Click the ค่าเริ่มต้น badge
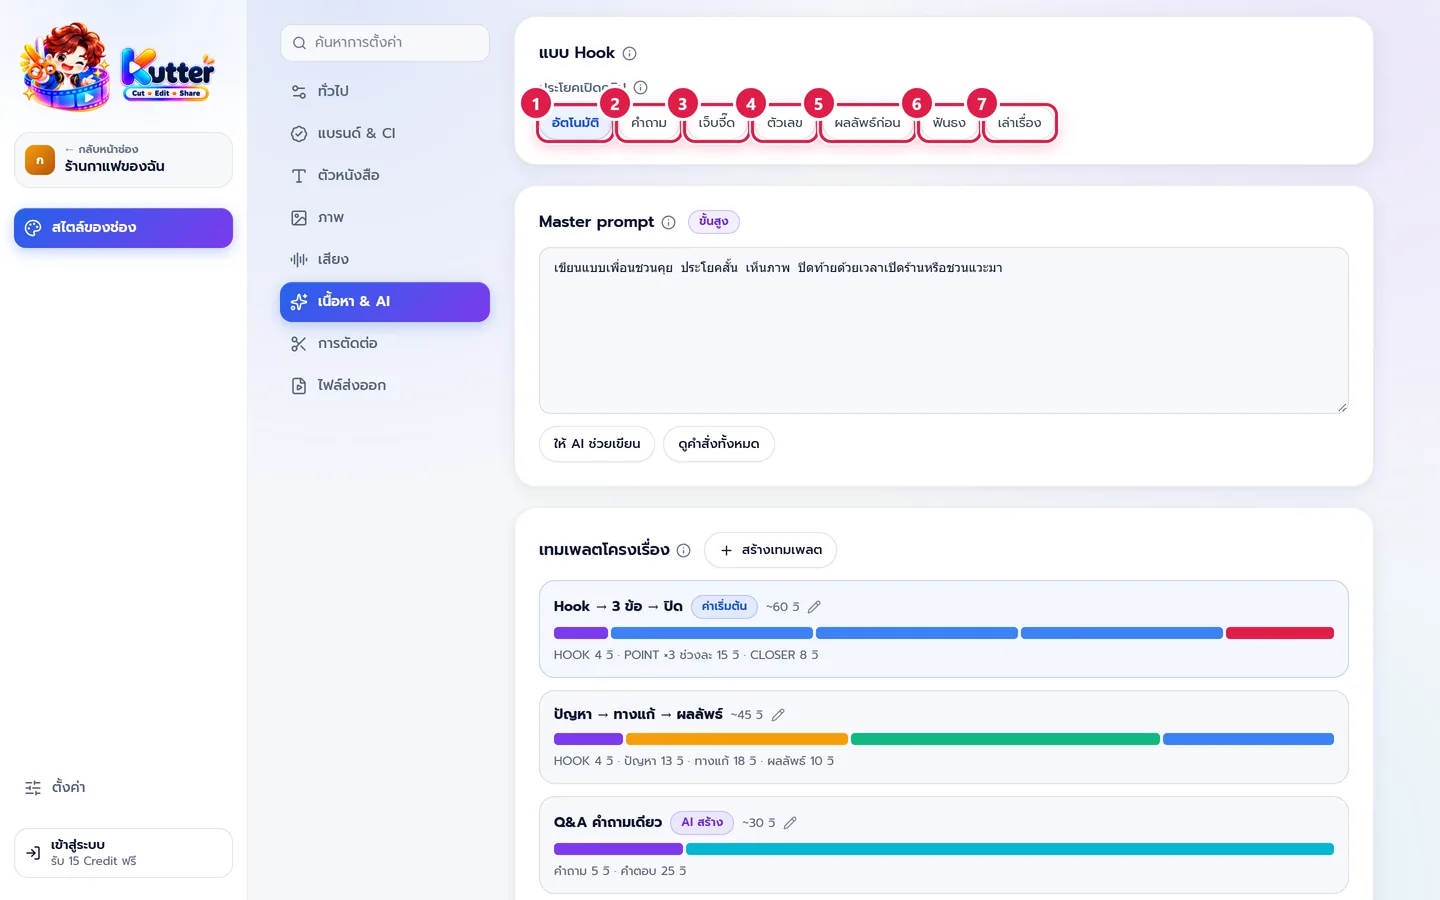 coord(724,607)
